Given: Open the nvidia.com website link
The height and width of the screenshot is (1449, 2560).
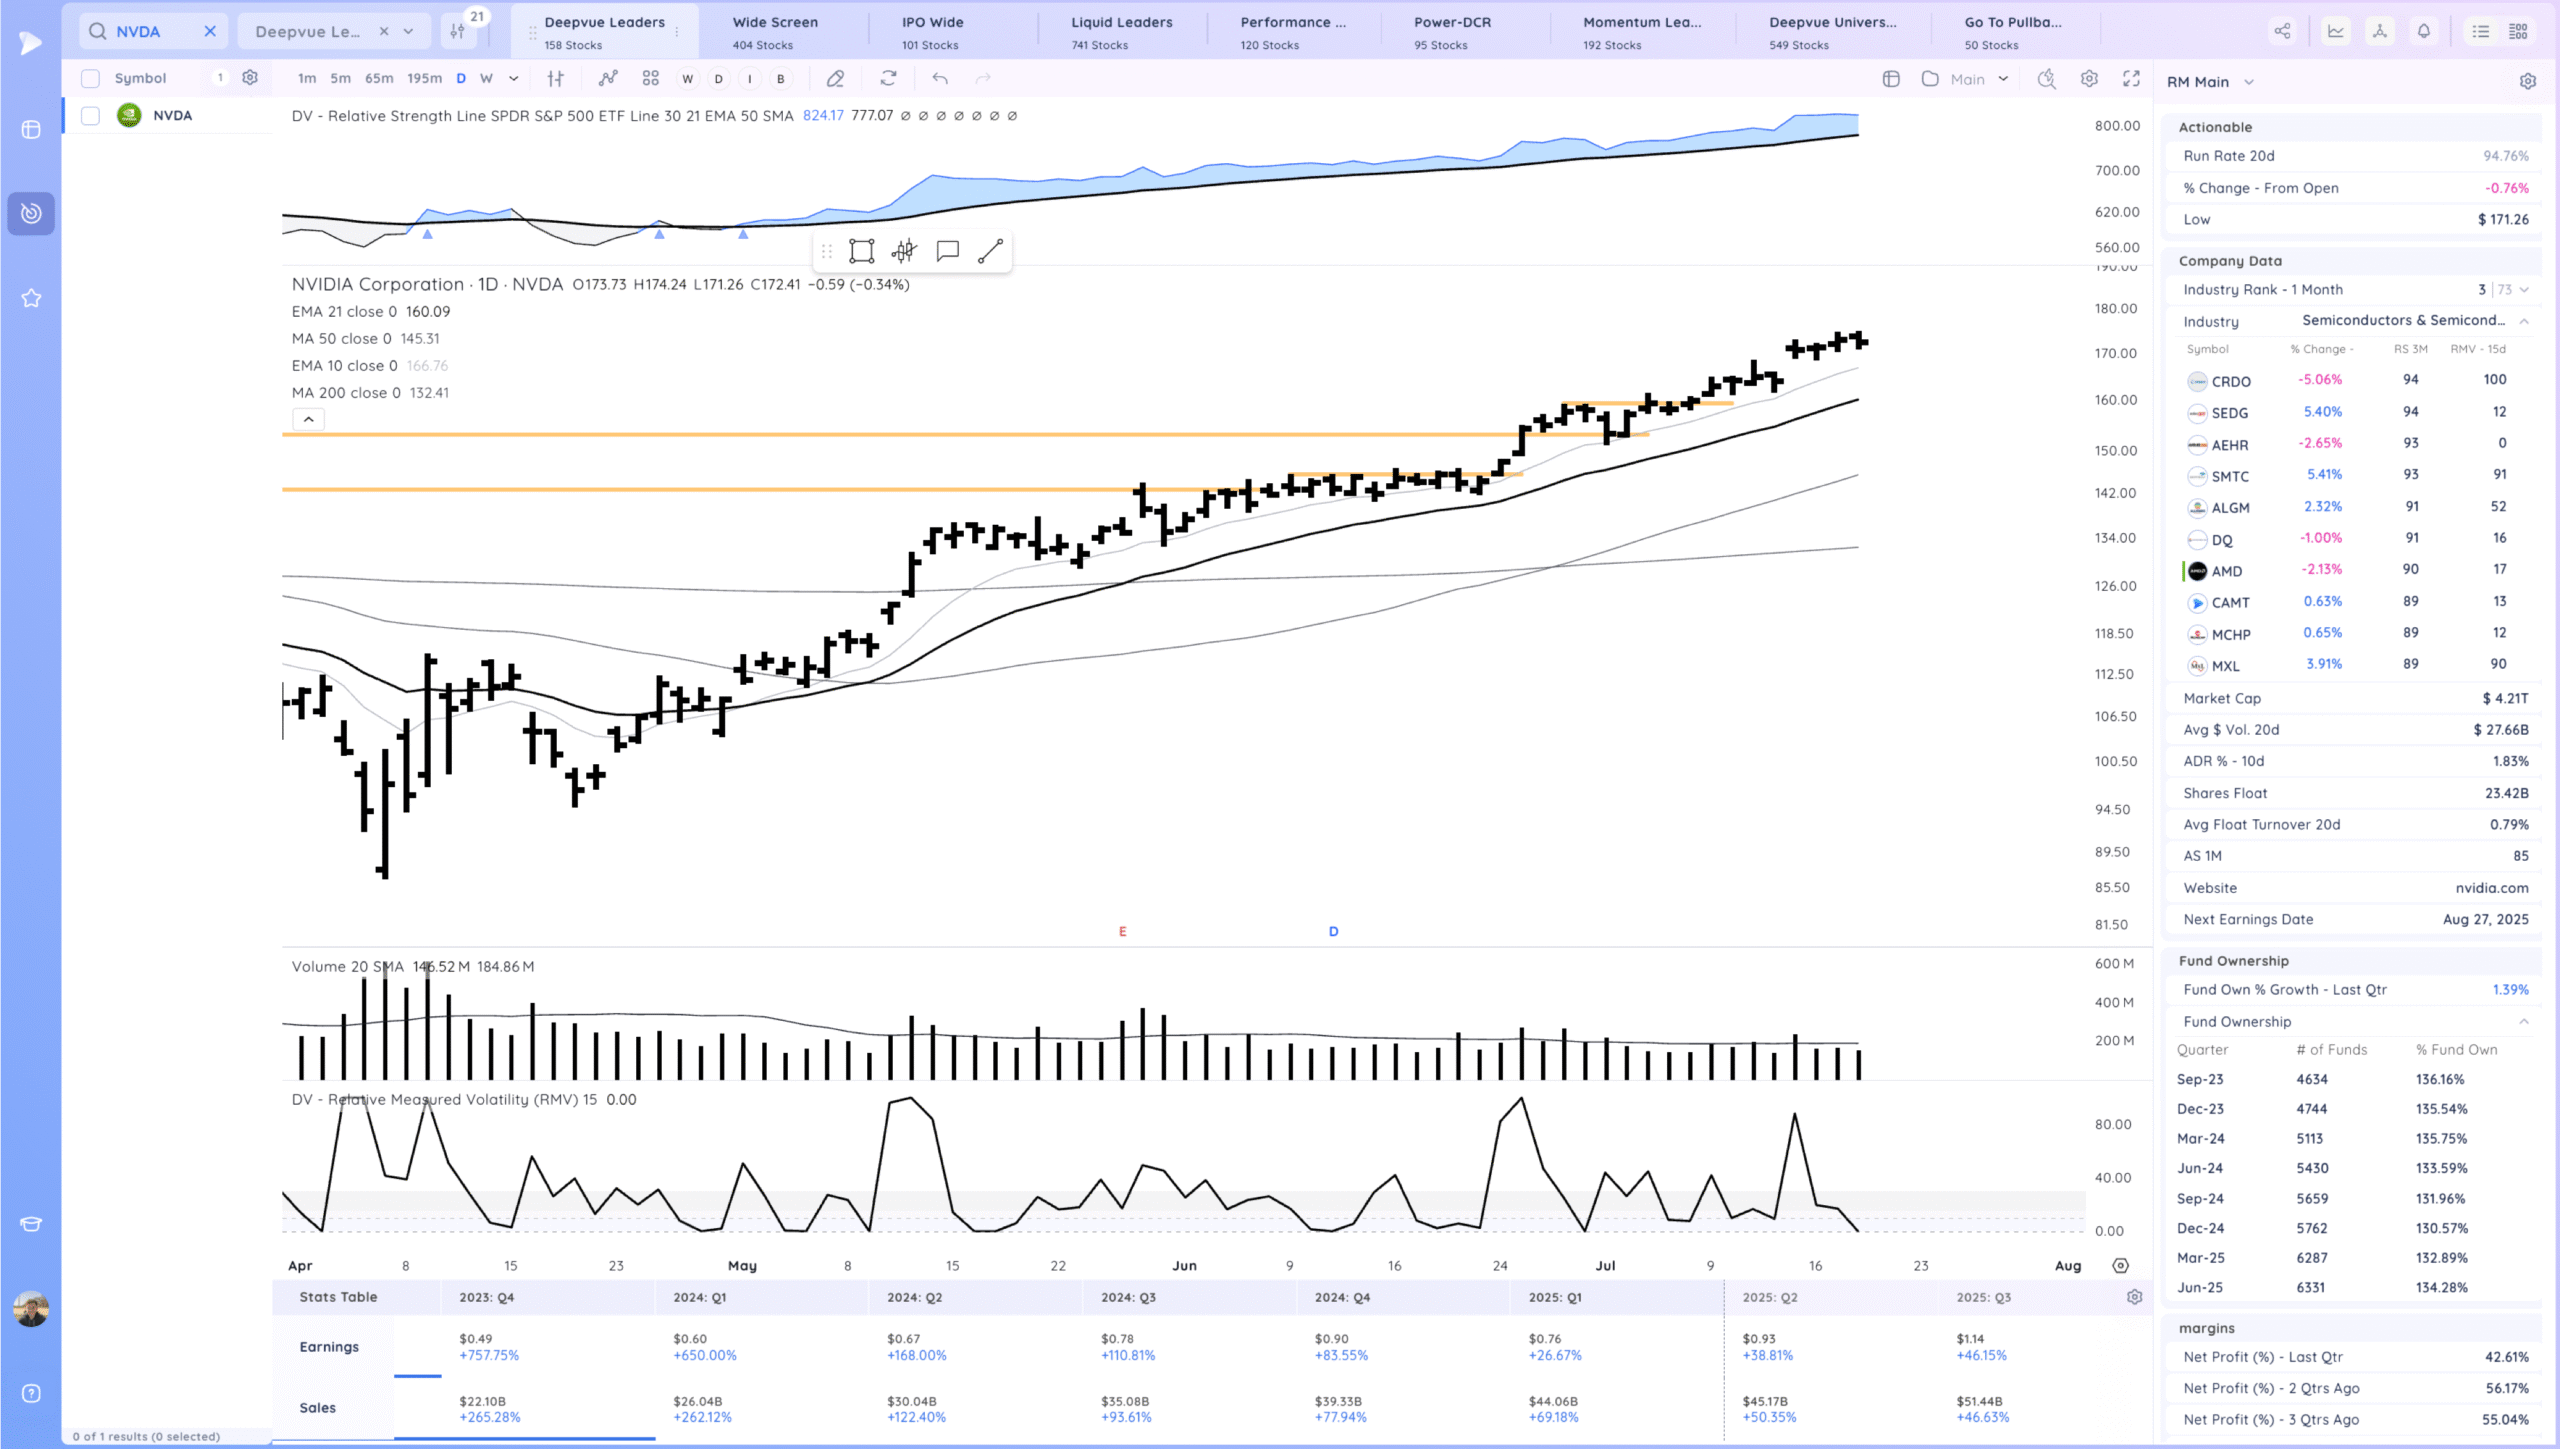Looking at the screenshot, I should [2491, 888].
